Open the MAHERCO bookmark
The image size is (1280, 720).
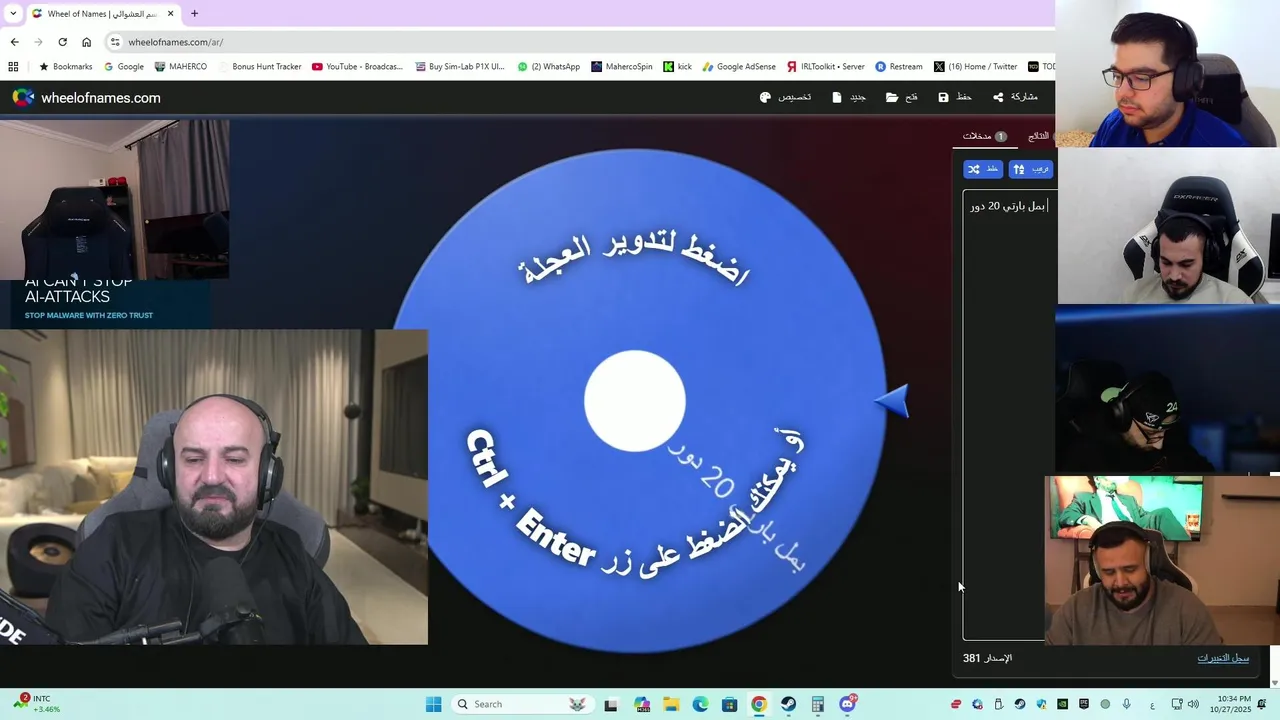pos(181,67)
